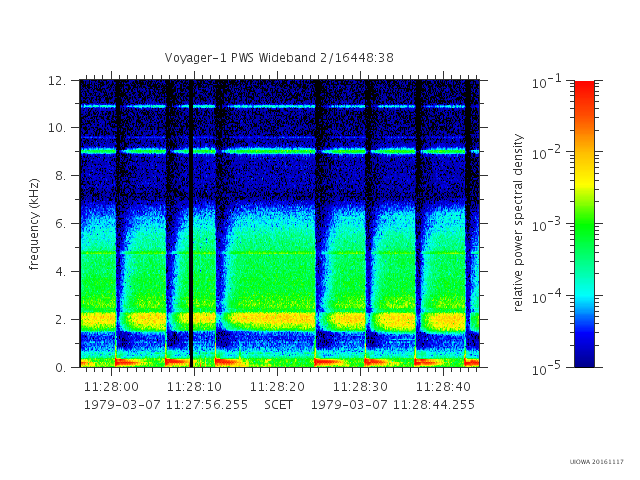Click the 'SCET' label below the time axis

click(x=278, y=405)
